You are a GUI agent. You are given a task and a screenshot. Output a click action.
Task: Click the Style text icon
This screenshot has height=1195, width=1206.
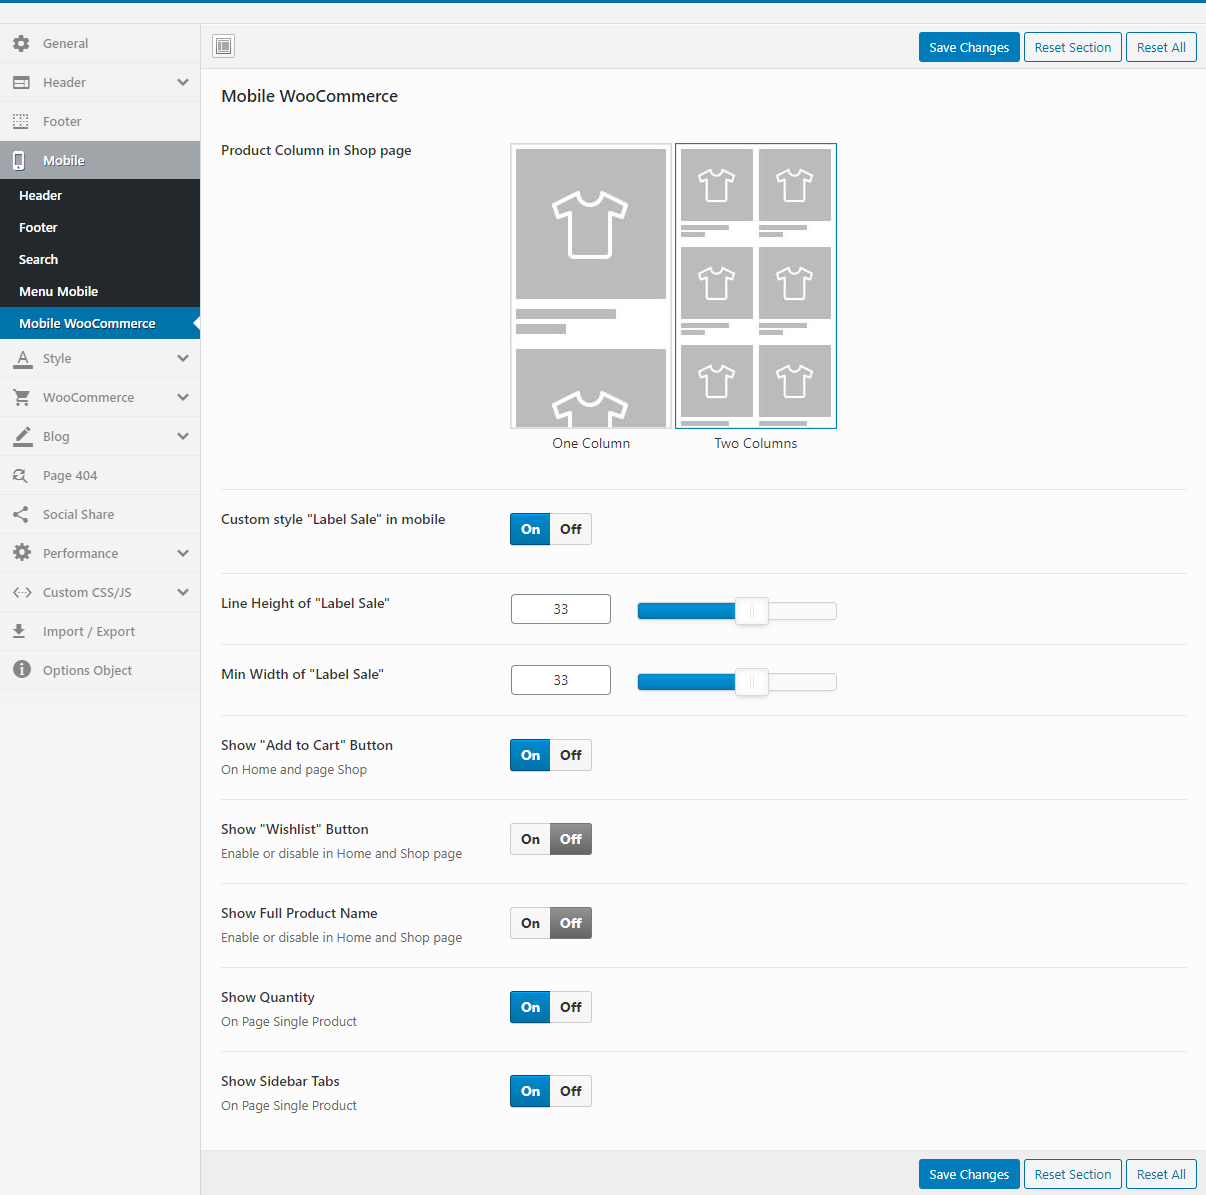(22, 358)
